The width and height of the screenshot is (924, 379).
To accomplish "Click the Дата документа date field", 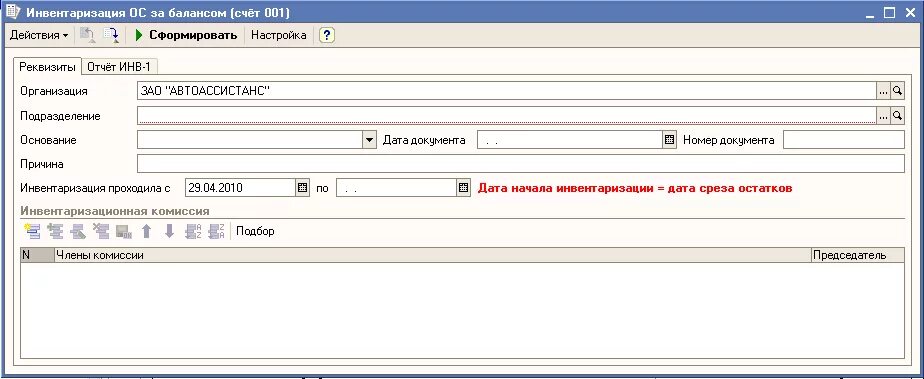I will [570, 140].
